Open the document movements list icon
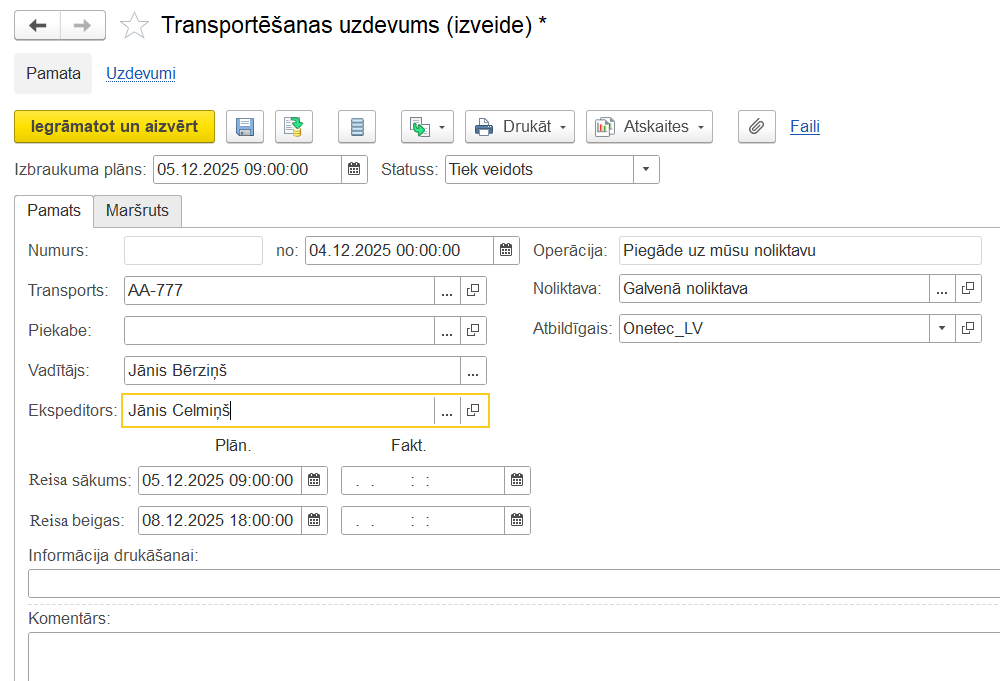The height and width of the screenshot is (681, 1000). pos(357,127)
